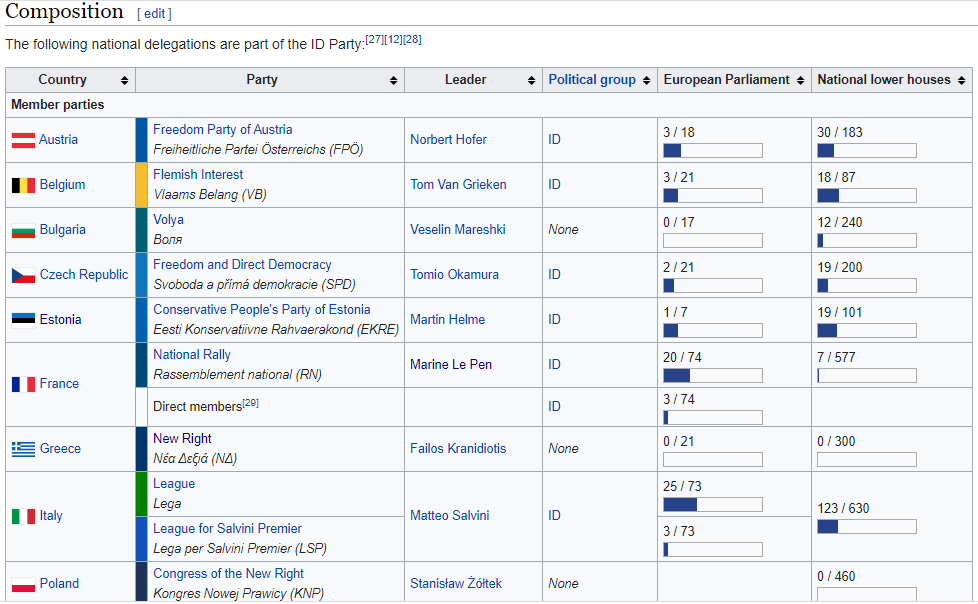Screen dimensions: 978x604
Task: Sort table by Country column arrows
Action: point(125,80)
